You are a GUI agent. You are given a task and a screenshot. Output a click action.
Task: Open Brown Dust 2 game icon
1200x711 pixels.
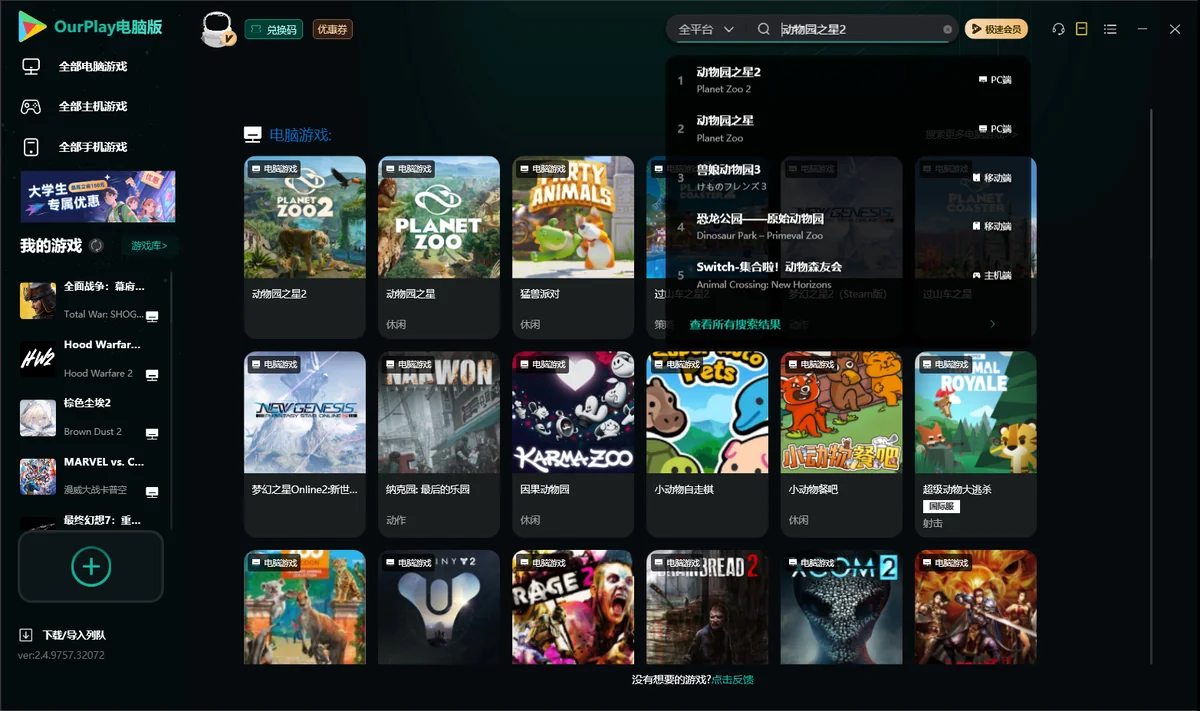tap(38, 418)
